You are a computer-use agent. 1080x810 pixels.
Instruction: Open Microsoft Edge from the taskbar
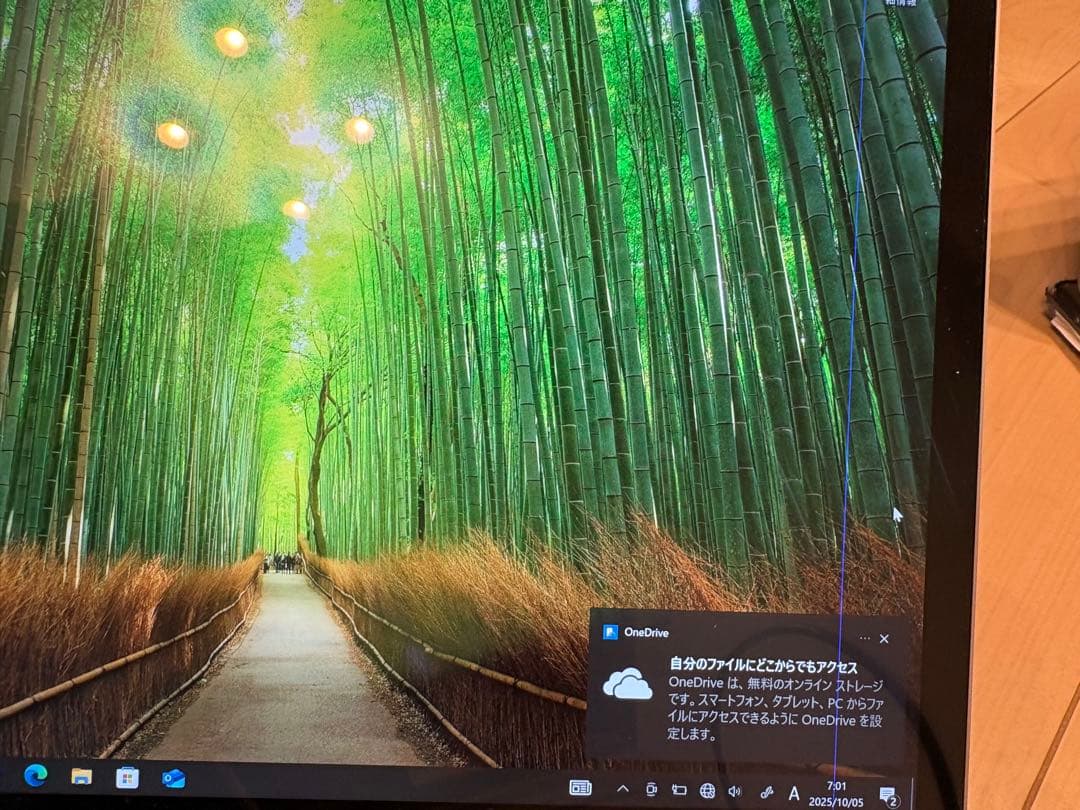[35, 775]
